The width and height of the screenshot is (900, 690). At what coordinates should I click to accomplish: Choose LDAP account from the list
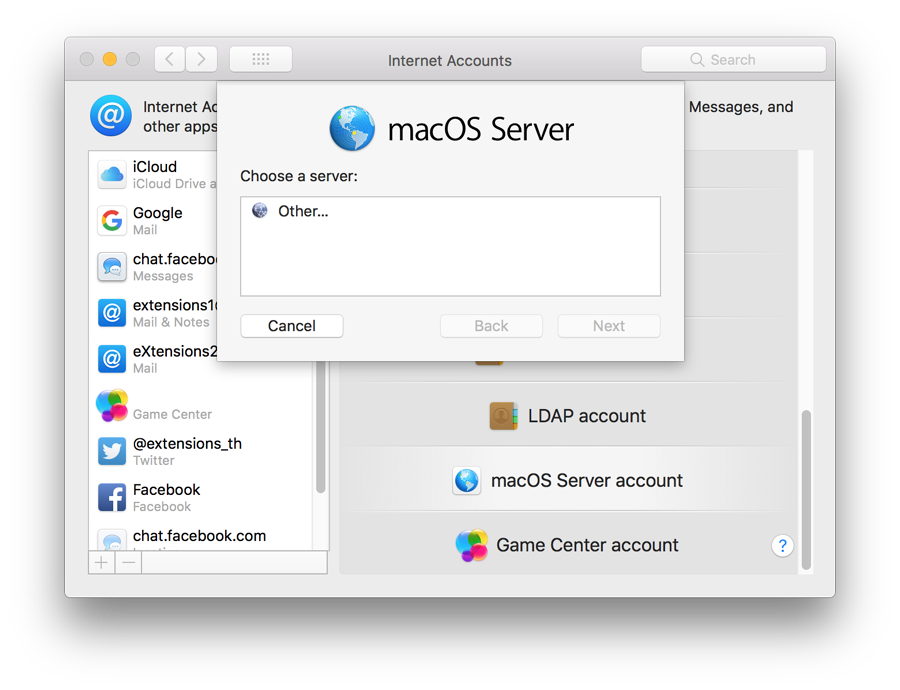tap(568, 416)
